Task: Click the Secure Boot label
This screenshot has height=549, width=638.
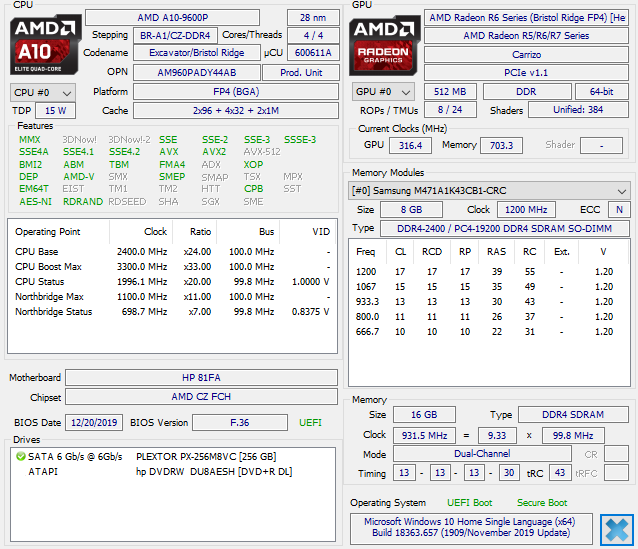Action: click(542, 503)
